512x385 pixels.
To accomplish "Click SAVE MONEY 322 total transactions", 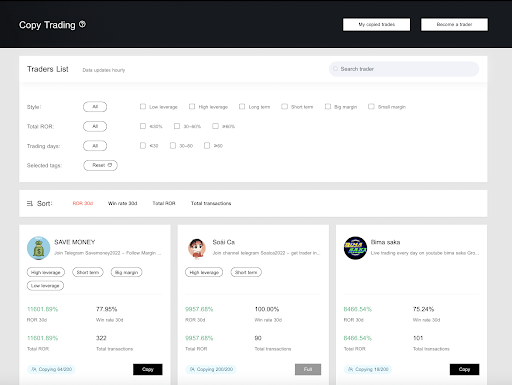I will [x=101, y=338].
